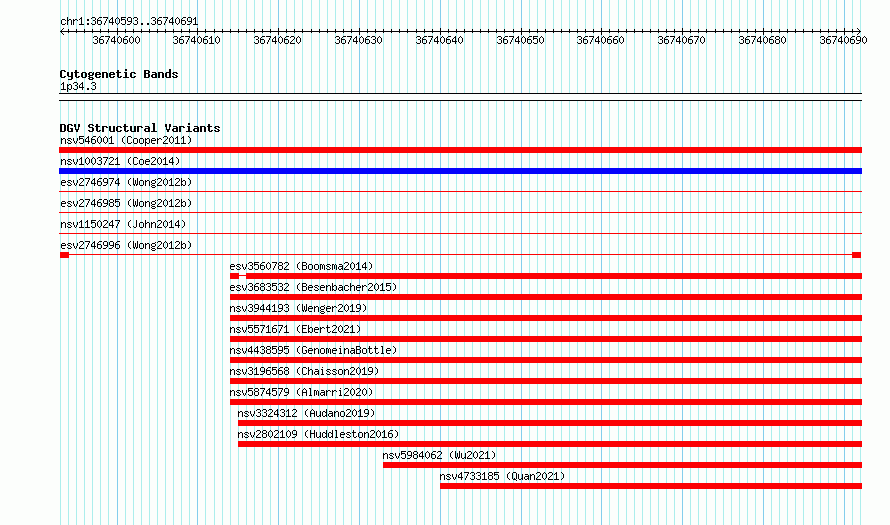Open nsv4438595 (GenomeinaBottle) variant

pos(313,350)
